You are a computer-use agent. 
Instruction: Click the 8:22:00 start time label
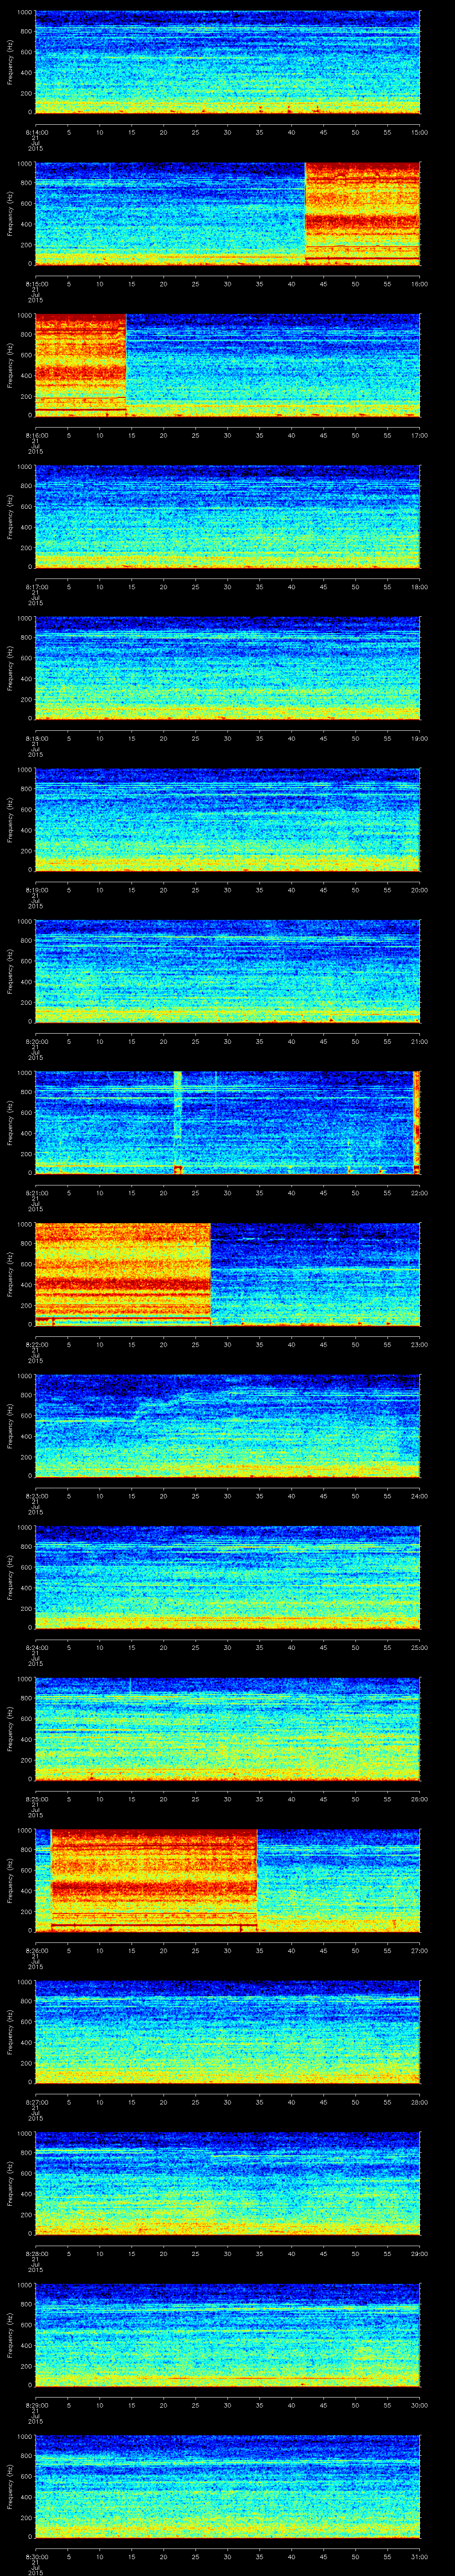click(35, 1344)
